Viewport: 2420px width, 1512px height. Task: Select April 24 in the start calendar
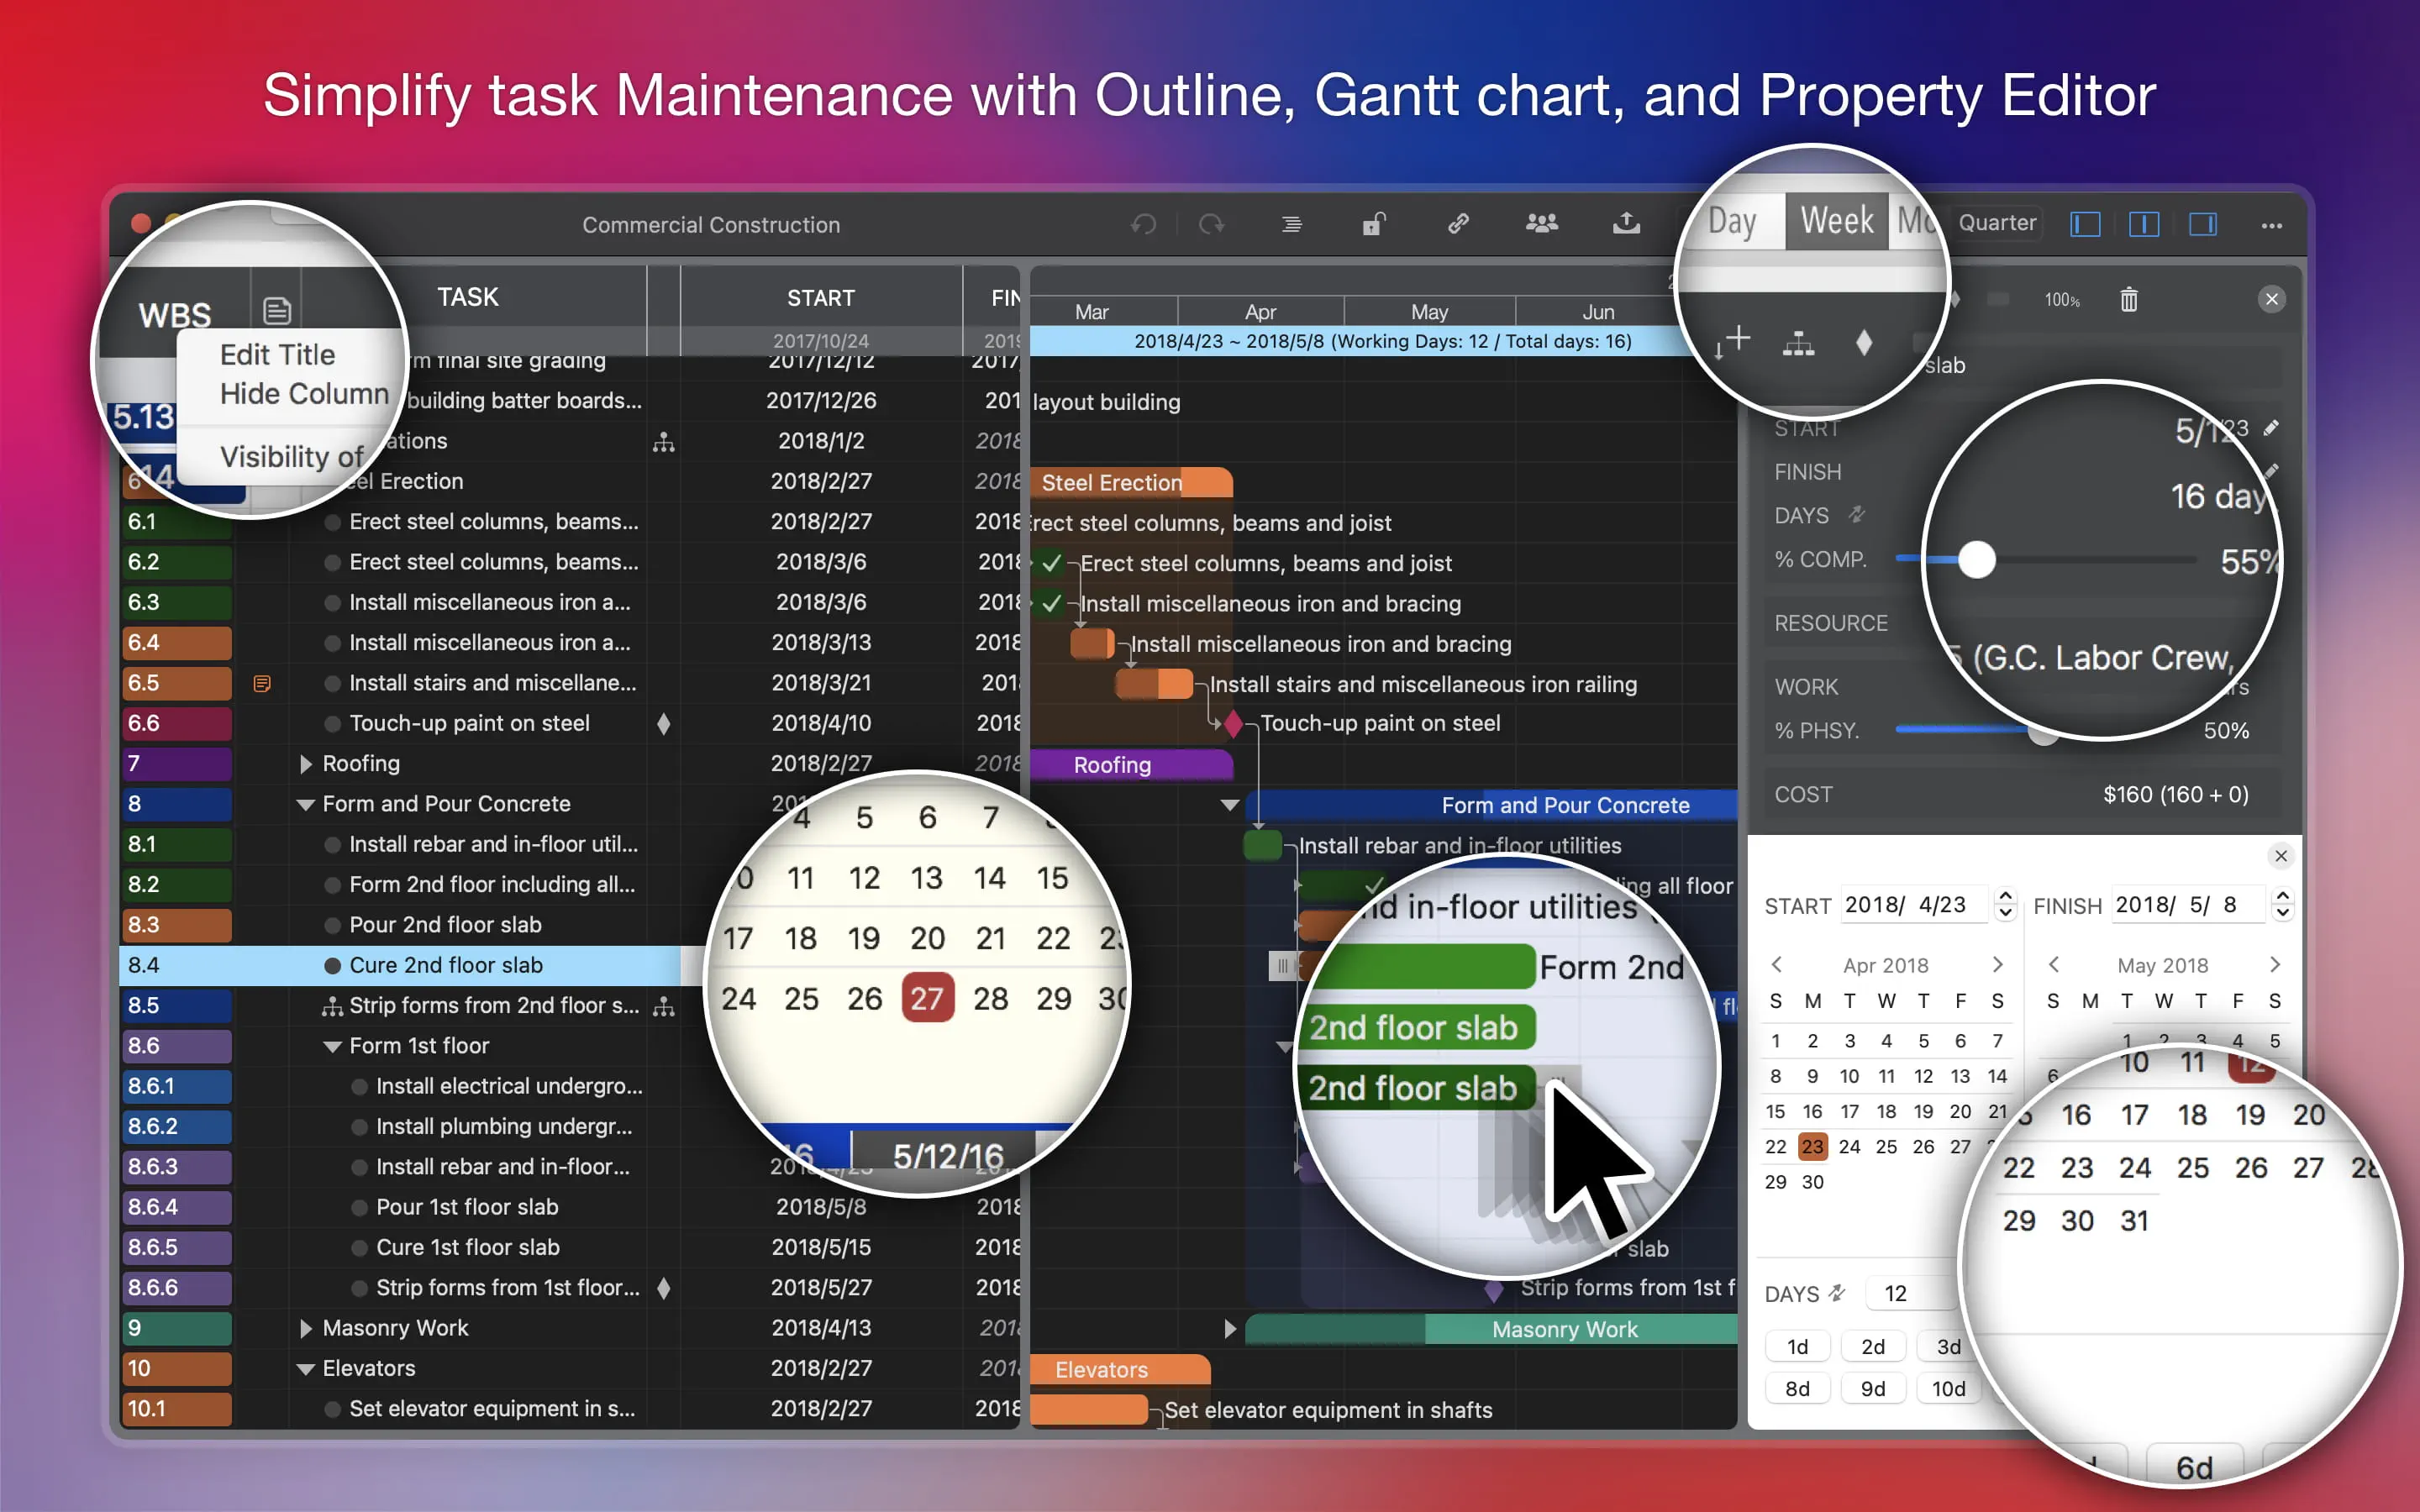[x=1849, y=1147]
